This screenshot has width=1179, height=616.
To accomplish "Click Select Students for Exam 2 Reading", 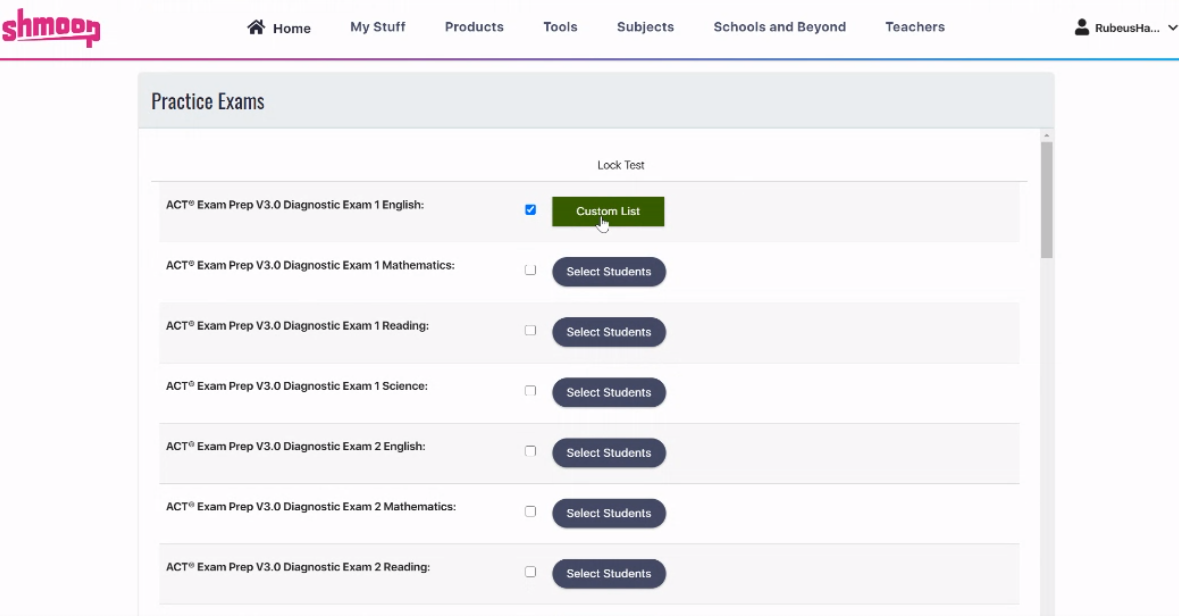I will coord(609,573).
